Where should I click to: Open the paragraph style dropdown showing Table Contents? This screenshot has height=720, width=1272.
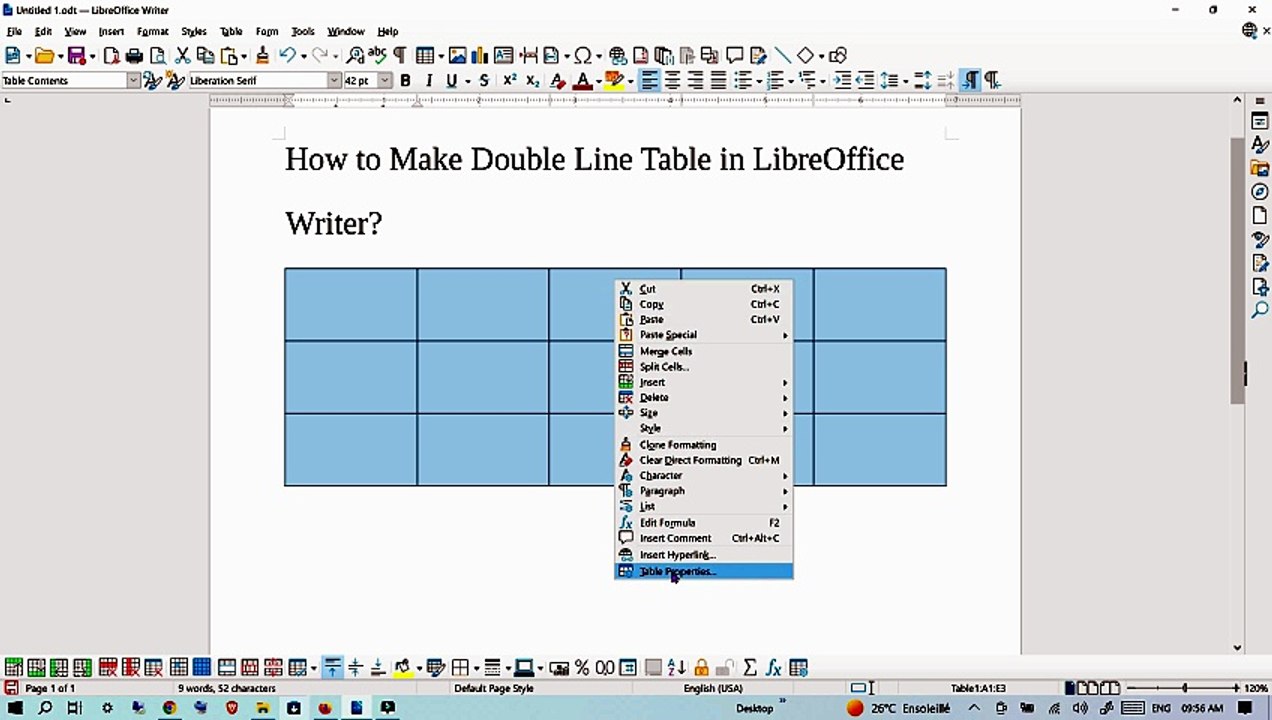tap(133, 81)
